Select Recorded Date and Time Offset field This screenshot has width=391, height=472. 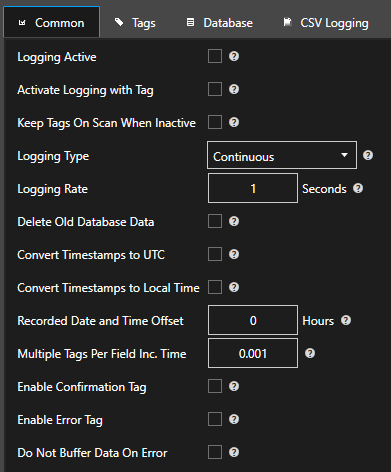(x=253, y=320)
